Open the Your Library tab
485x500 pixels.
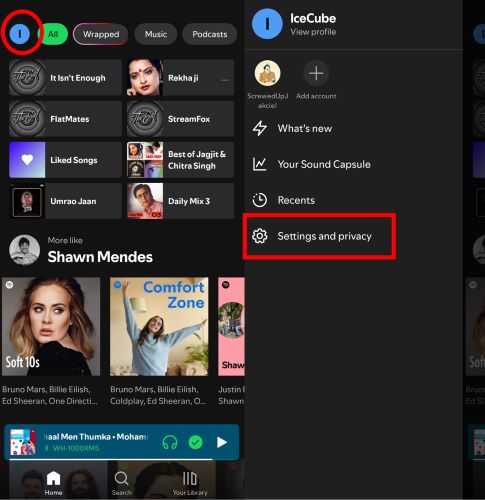click(x=190, y=483)
